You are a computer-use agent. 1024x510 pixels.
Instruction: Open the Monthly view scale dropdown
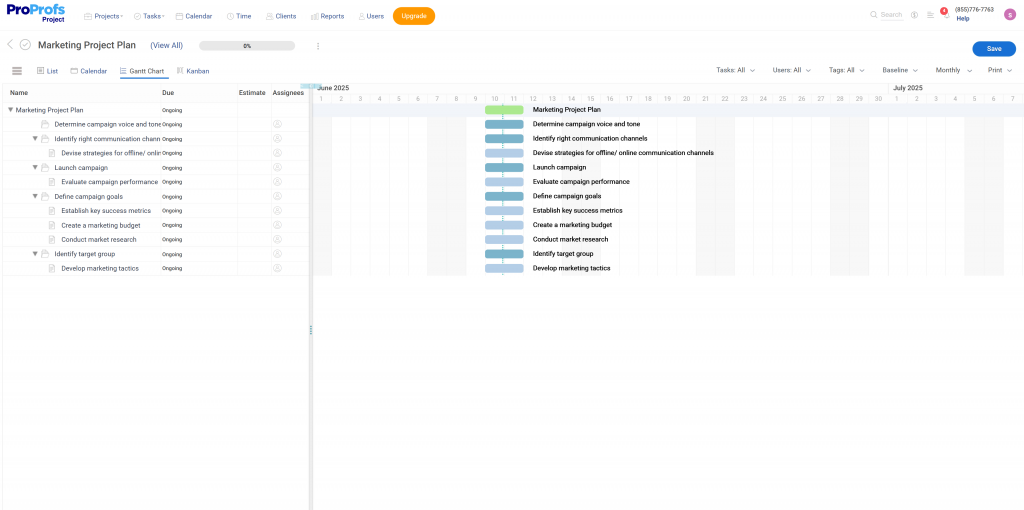(x=953, y=71)
